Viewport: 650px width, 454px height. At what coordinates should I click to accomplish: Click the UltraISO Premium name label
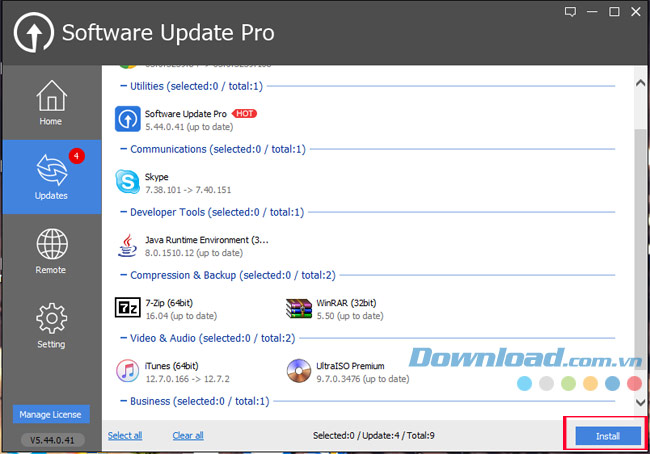[x=350, y=366]
